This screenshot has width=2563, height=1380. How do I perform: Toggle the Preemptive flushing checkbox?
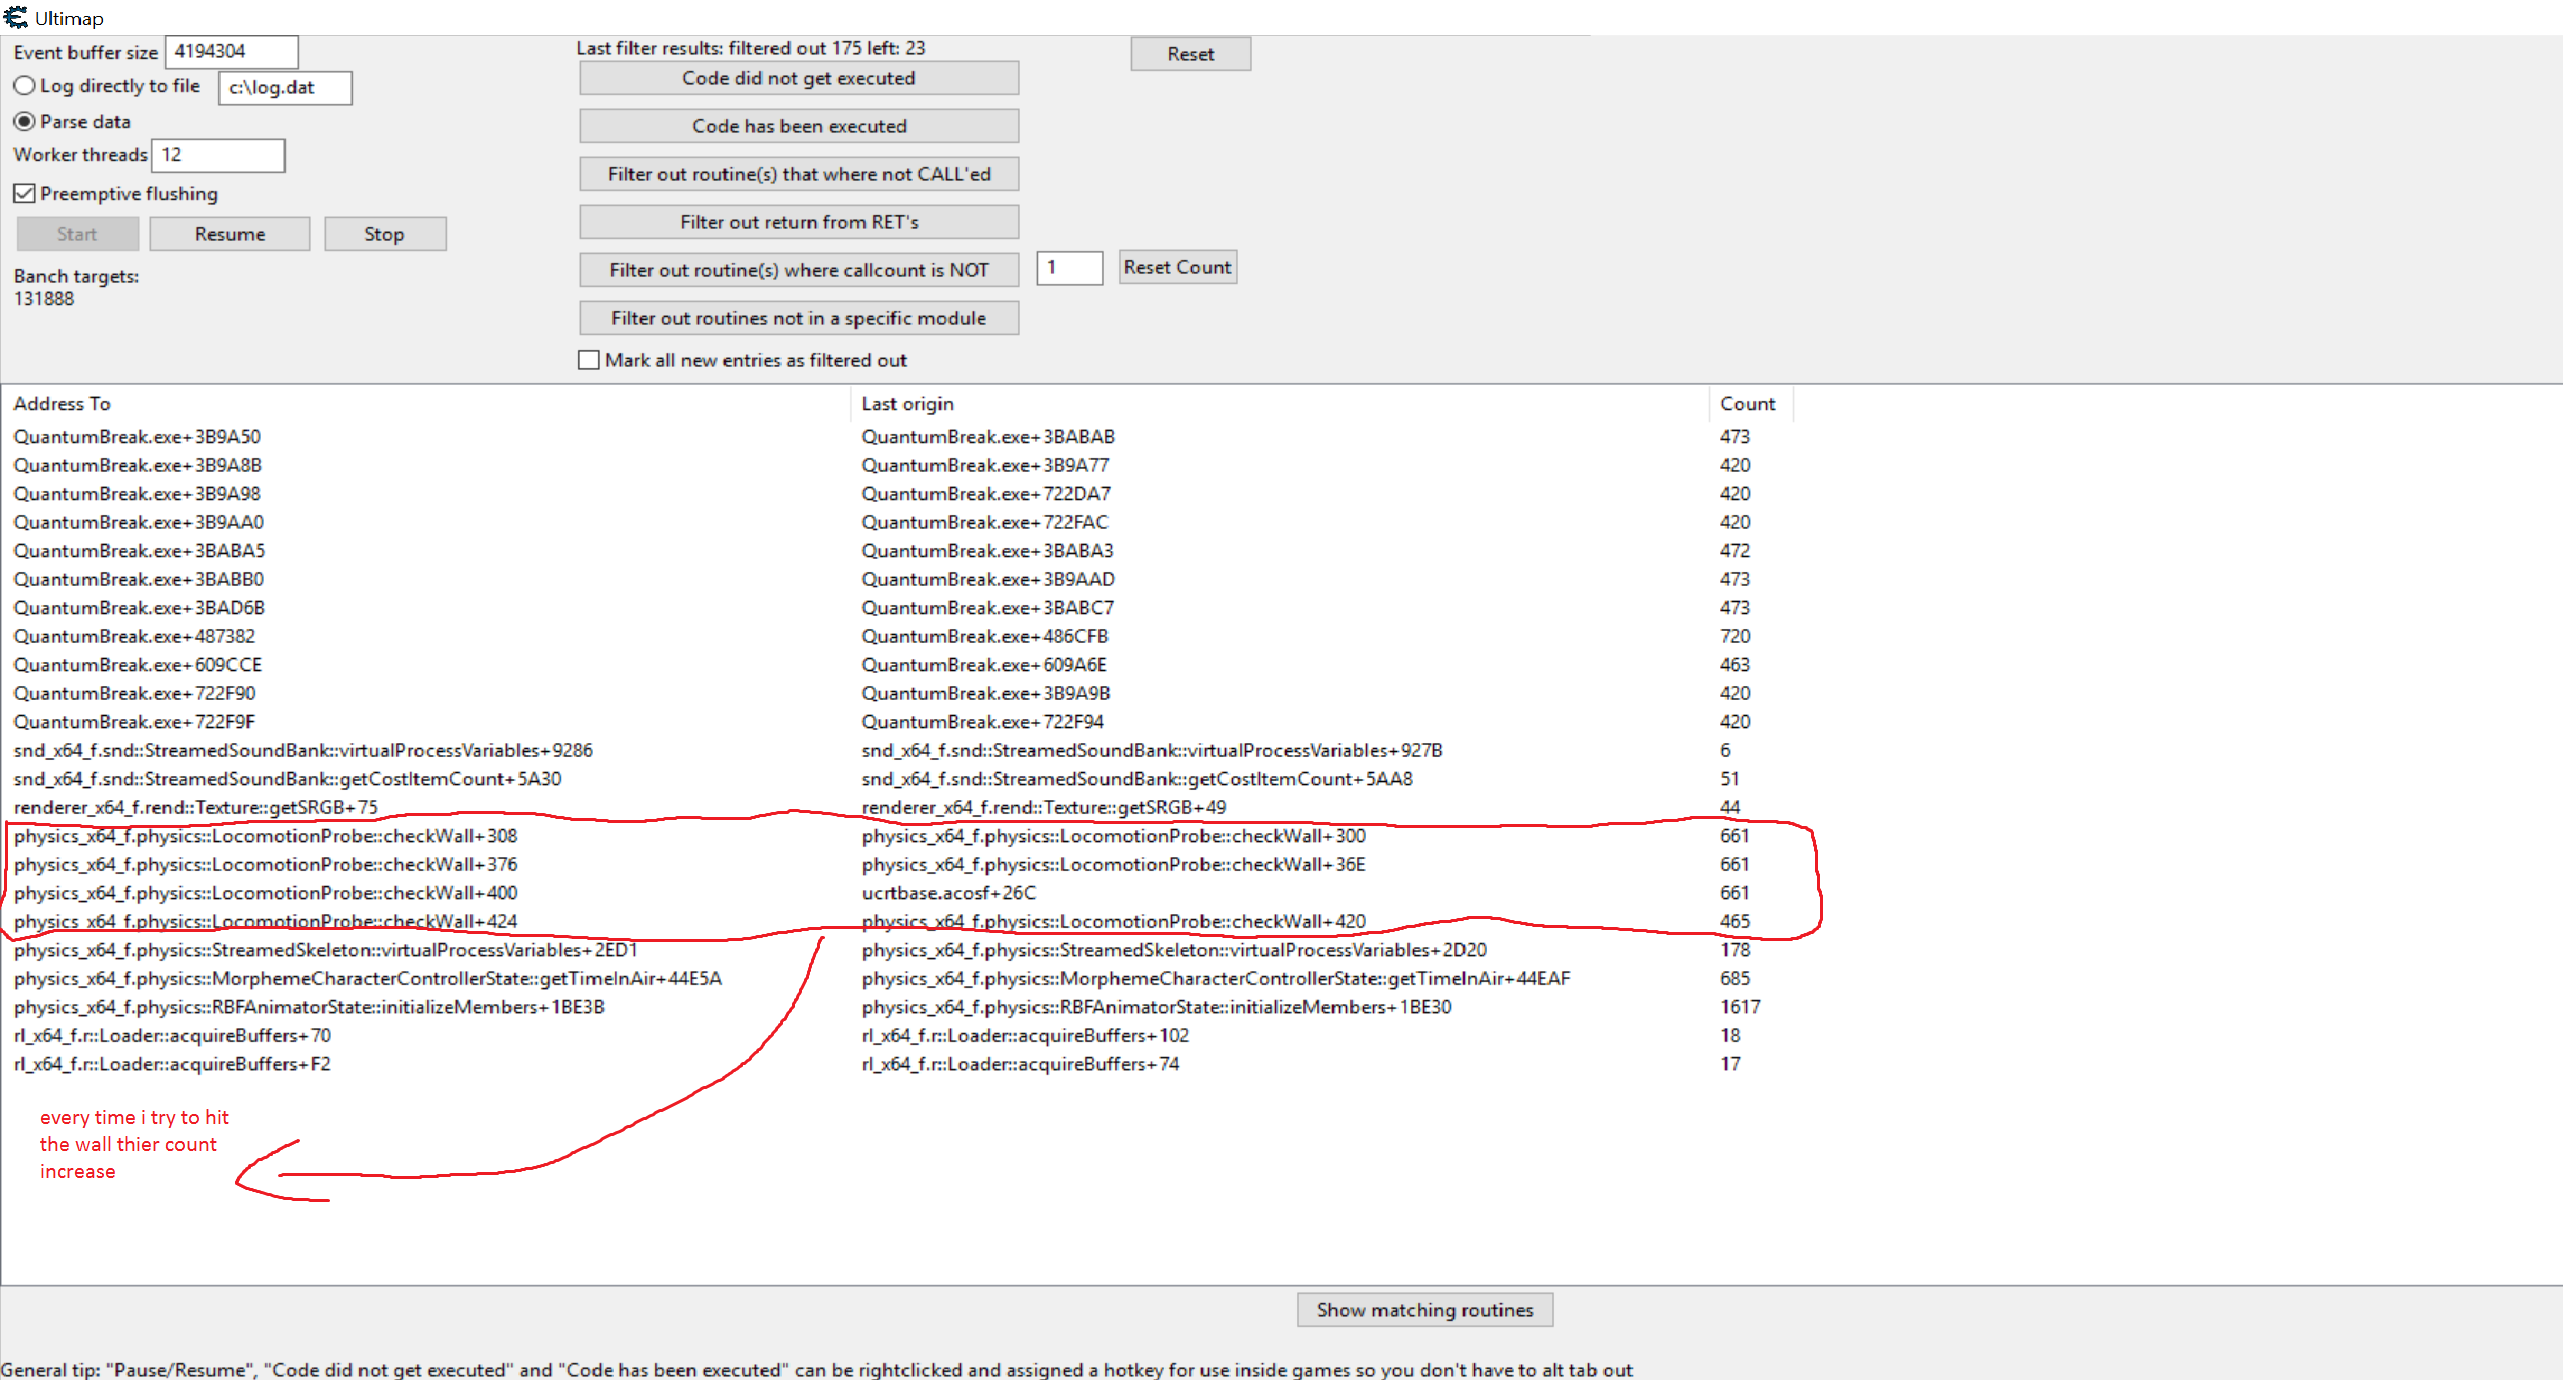coord(25,193)
